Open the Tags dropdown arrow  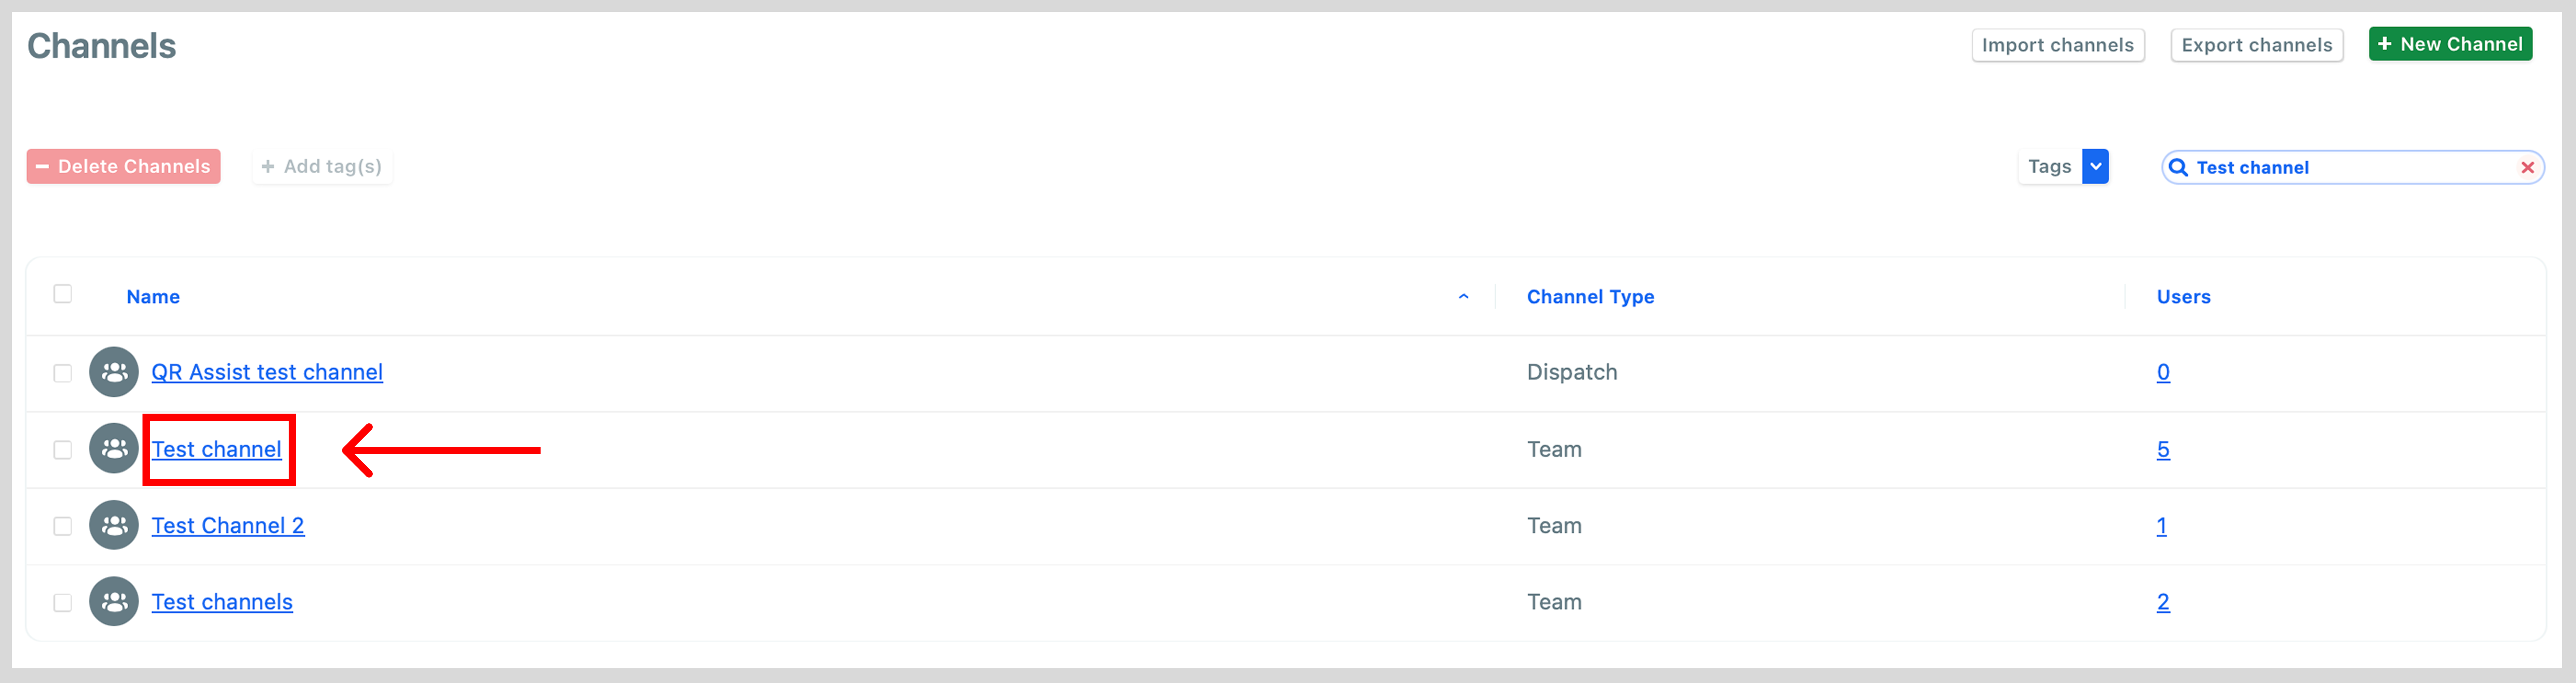click(x=2095, y=167)
